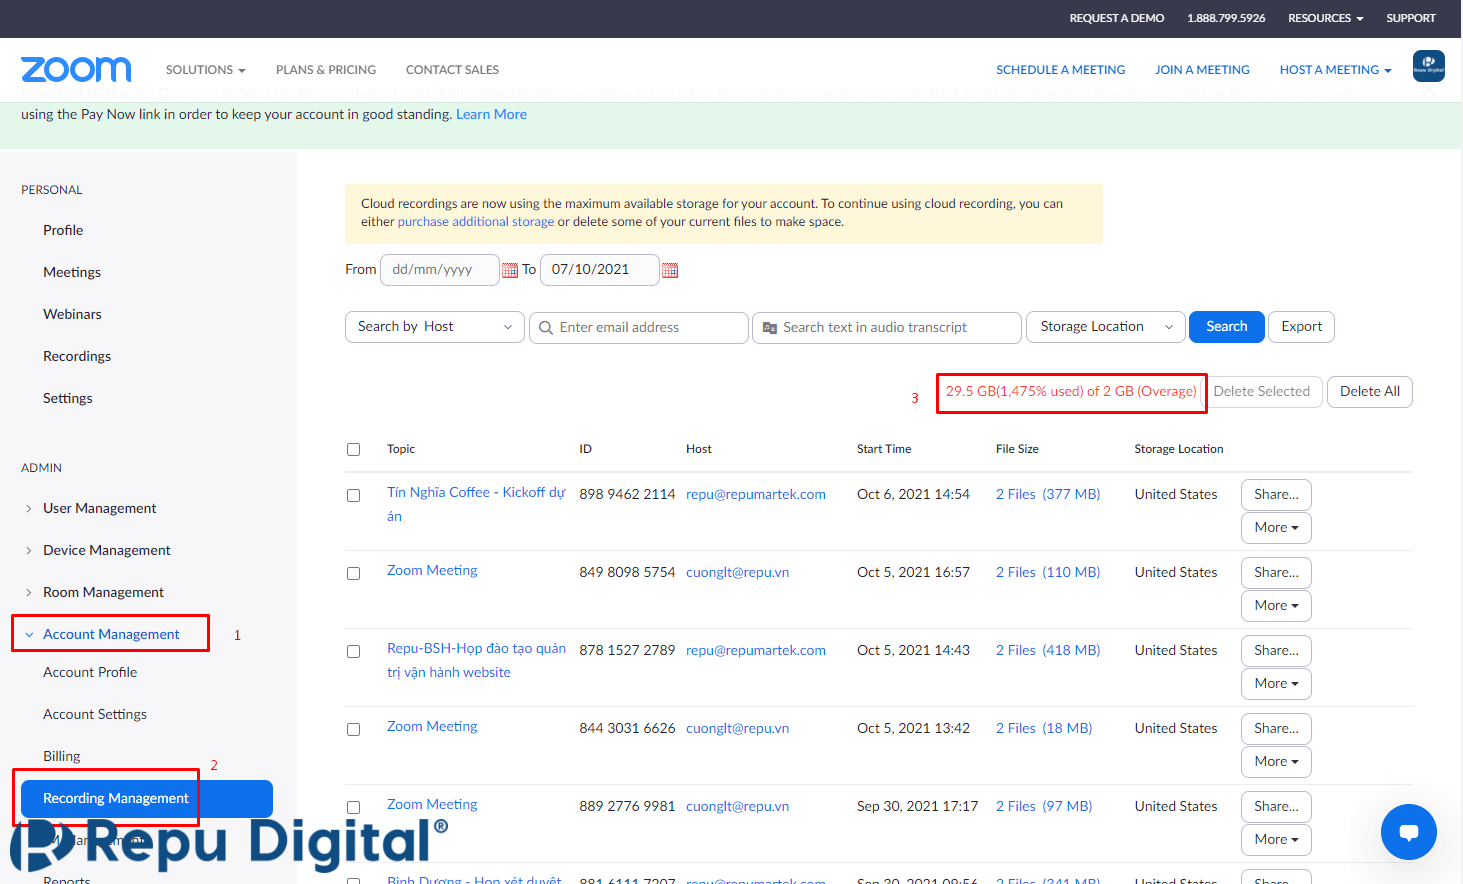The height and width of the screenshot is (884, 1463).
Task: Open the blue chat bubble icon
Action: point(1408,832)
